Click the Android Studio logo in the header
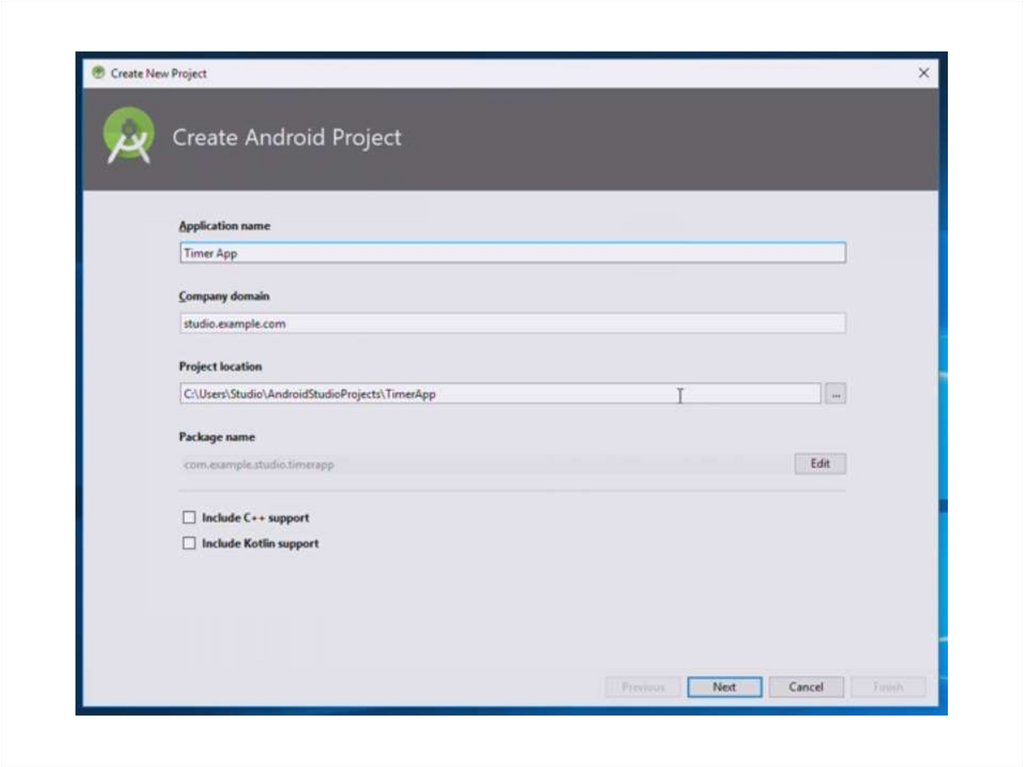The height and width of the screenshot is (767, 1024). click(129, 137)
